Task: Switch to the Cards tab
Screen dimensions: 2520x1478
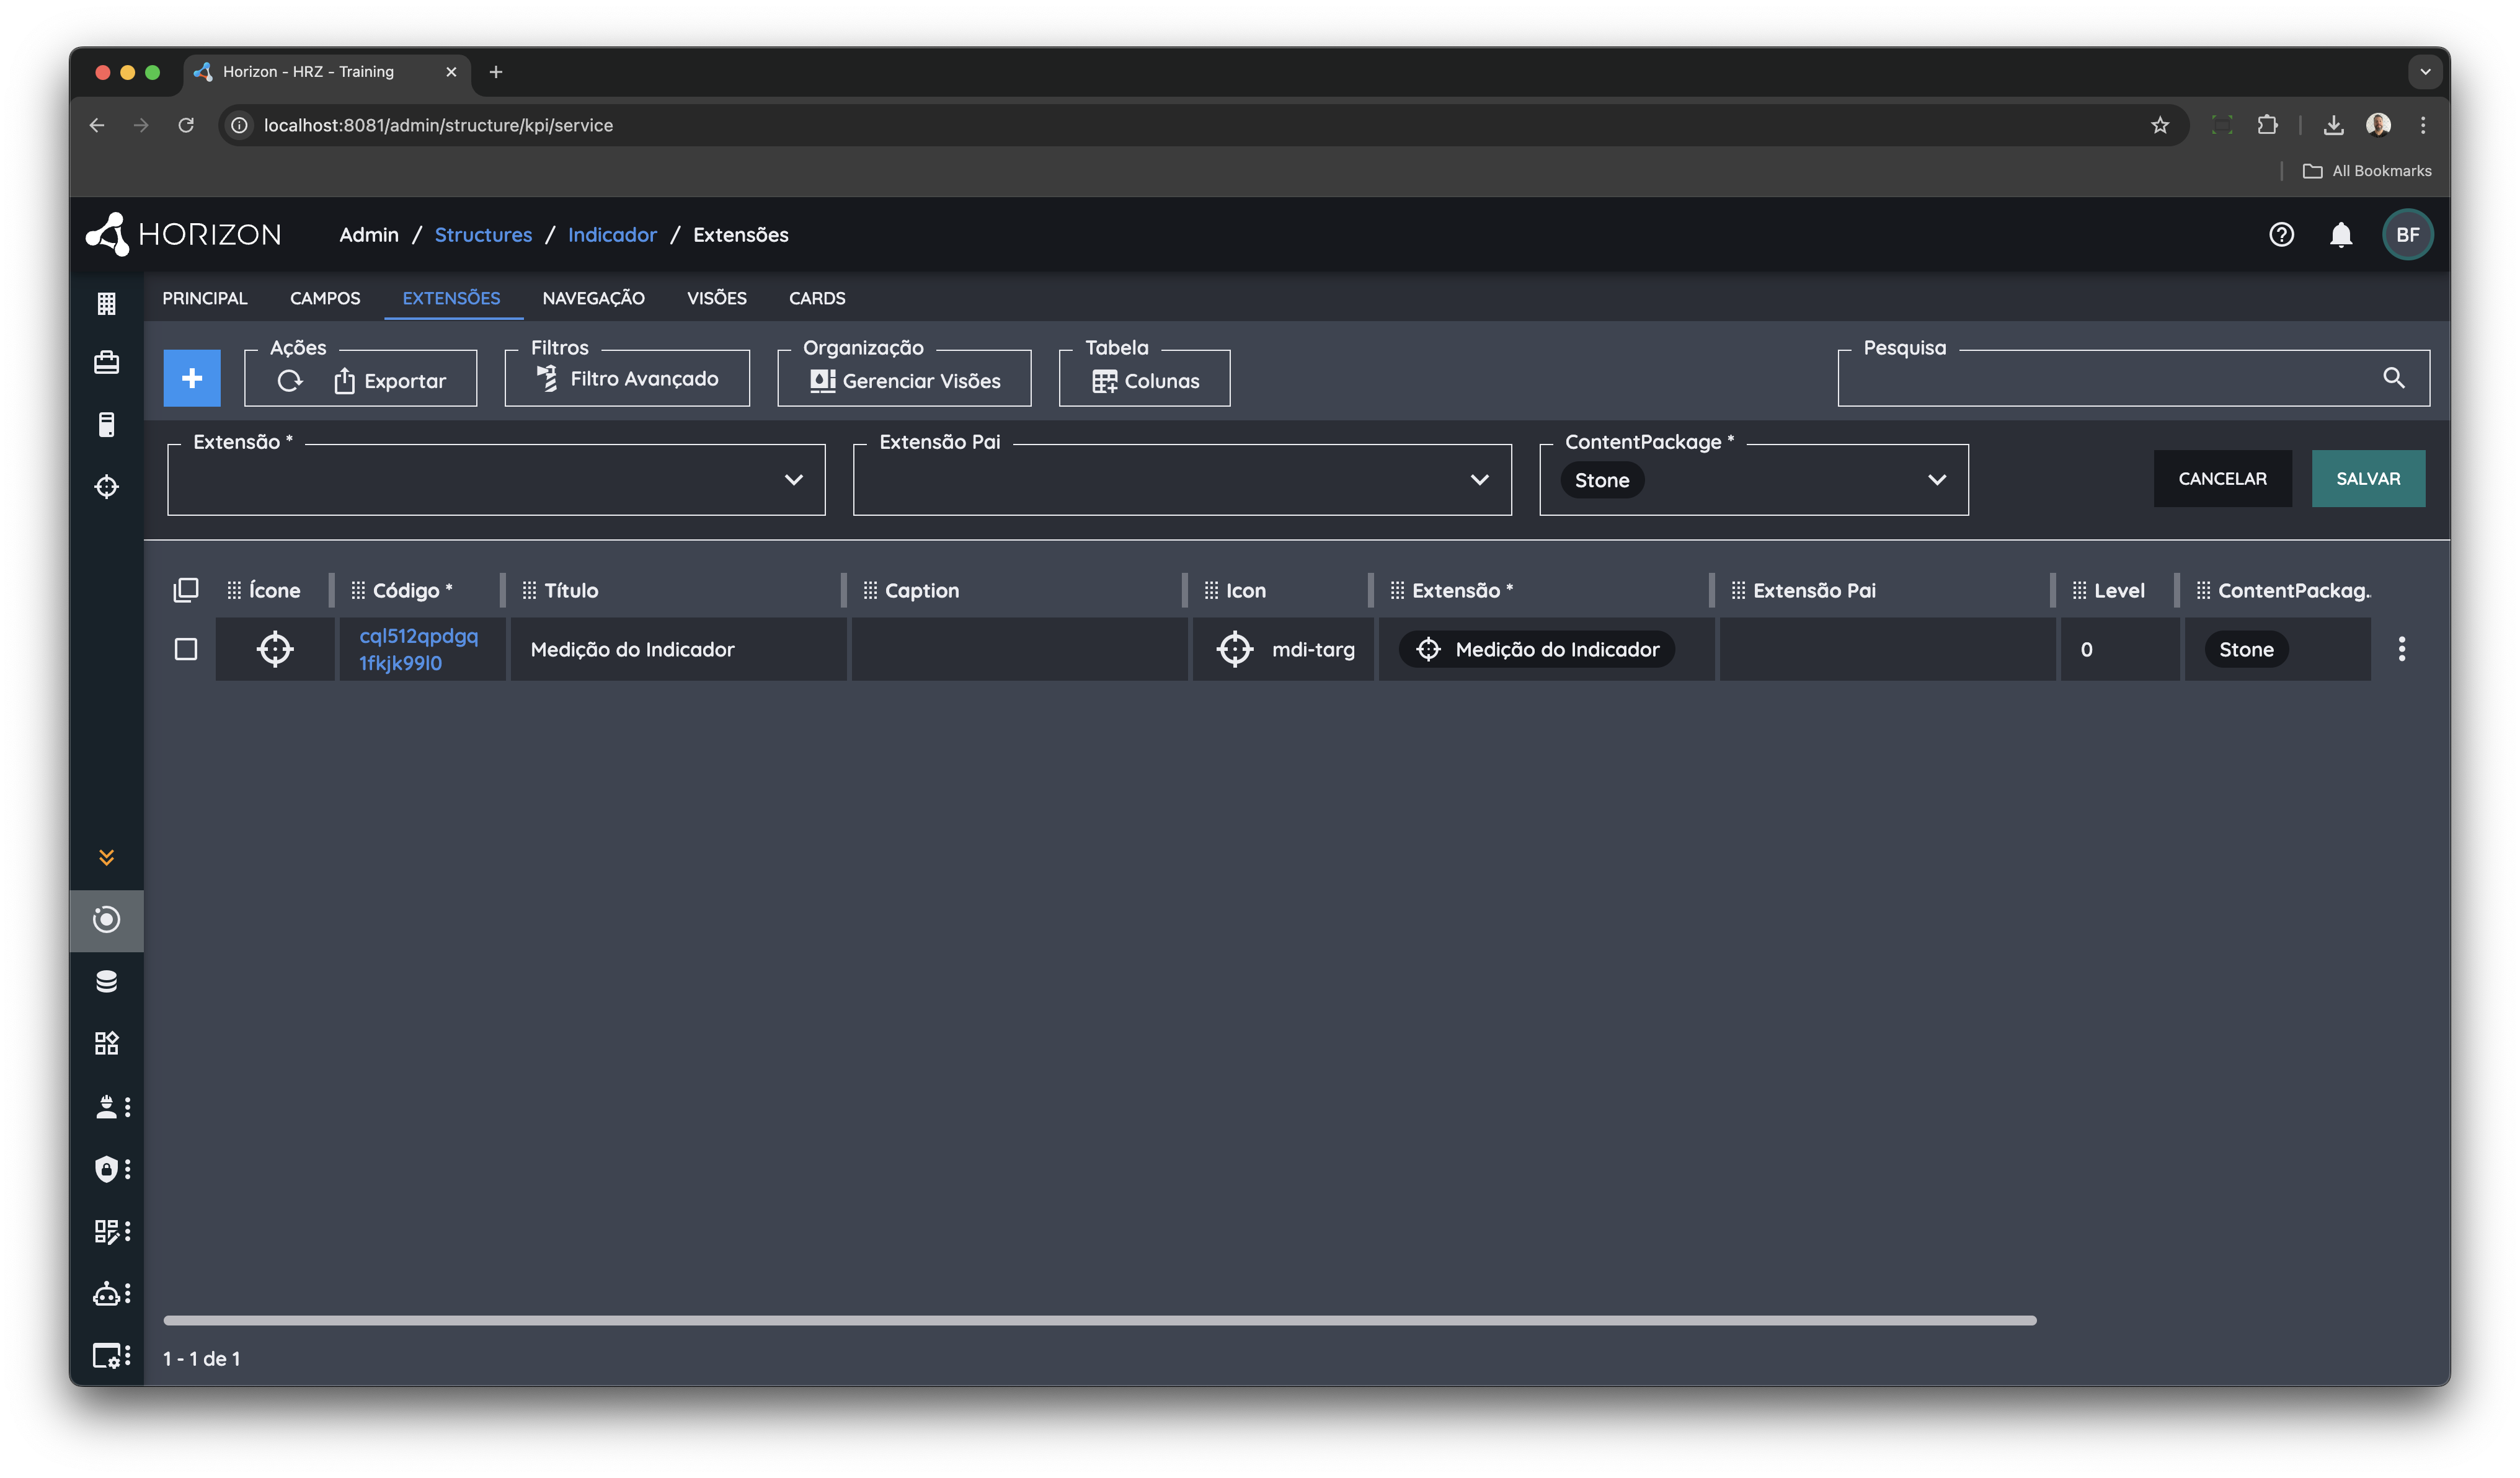Action: (x=817, y=298)
